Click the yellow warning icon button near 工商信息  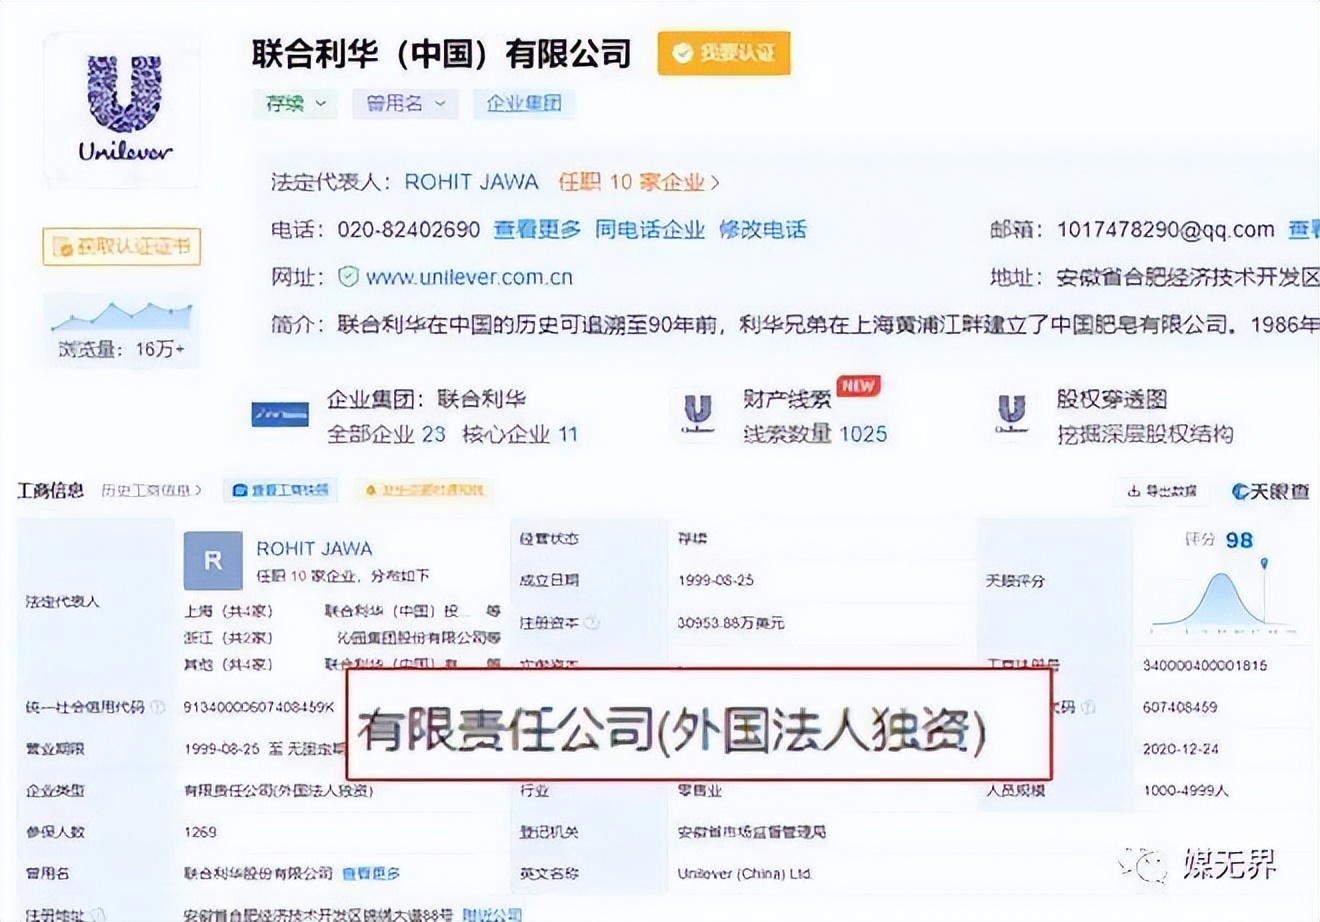coord(424,490)
